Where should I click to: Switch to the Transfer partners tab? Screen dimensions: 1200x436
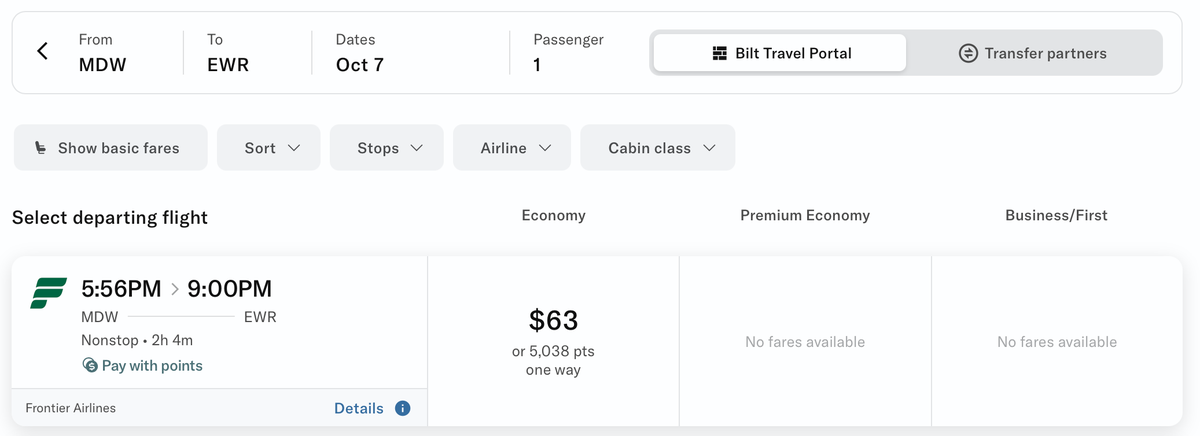1035,53
